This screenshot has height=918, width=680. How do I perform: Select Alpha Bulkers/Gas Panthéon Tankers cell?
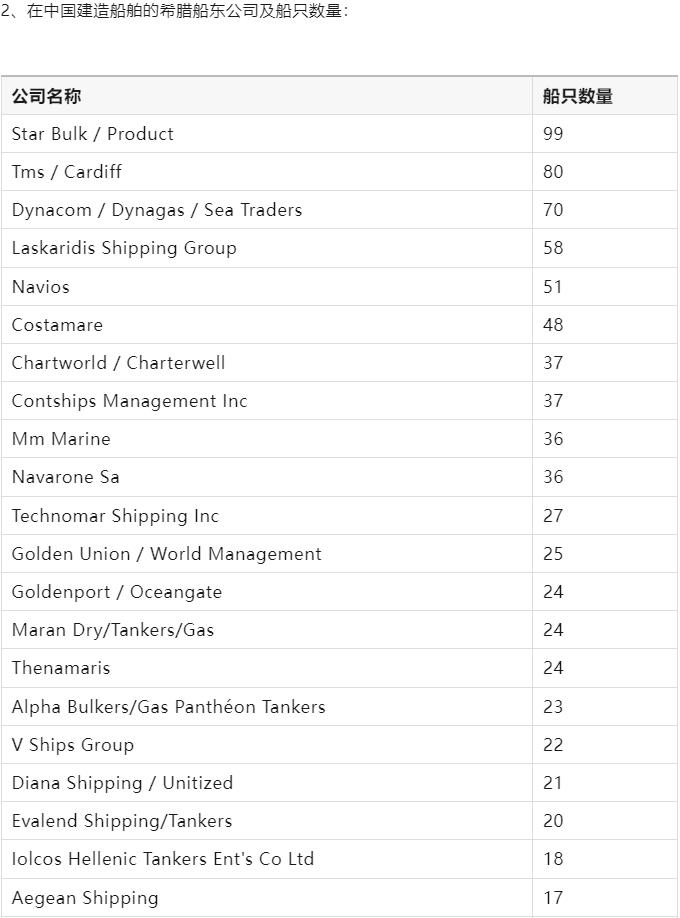[x=266, y=706]
